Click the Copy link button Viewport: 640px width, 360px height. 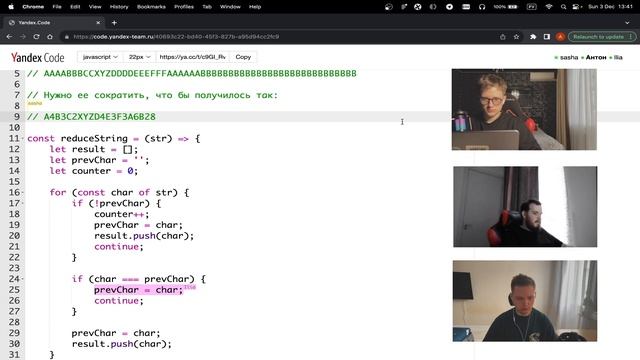click(243, 57)
